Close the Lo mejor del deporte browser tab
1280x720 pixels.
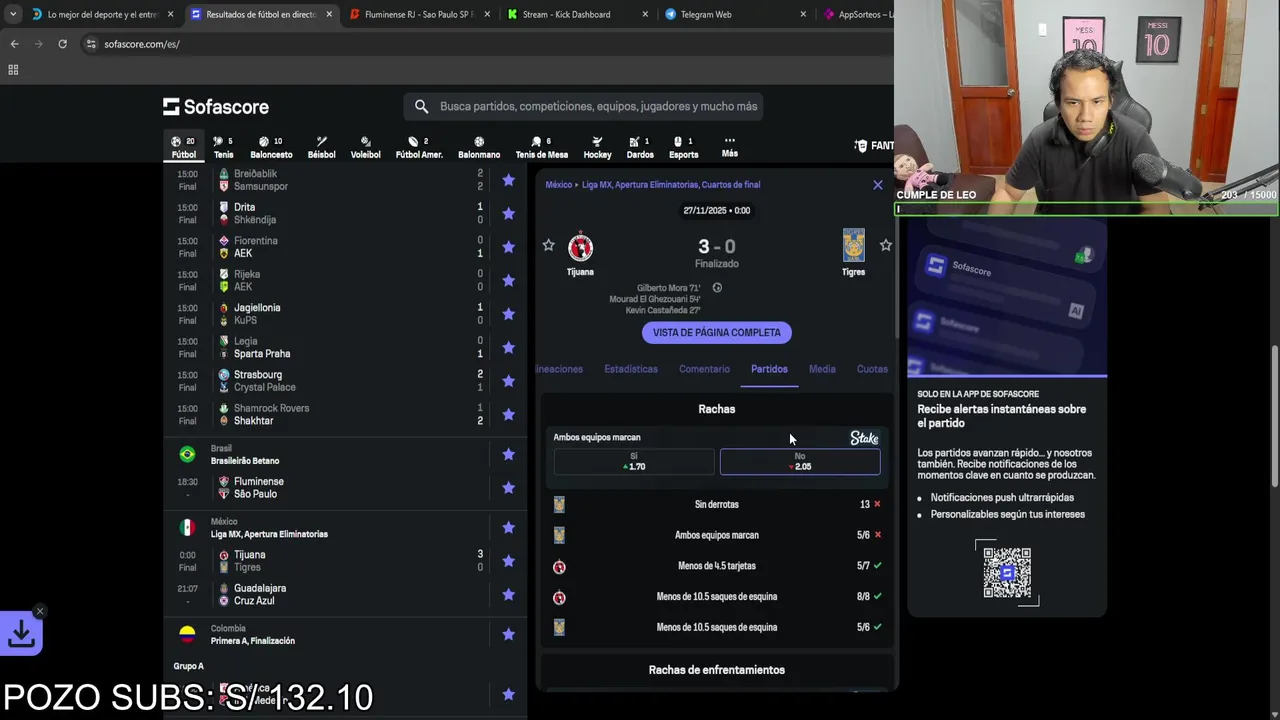(x=170, y=14)
